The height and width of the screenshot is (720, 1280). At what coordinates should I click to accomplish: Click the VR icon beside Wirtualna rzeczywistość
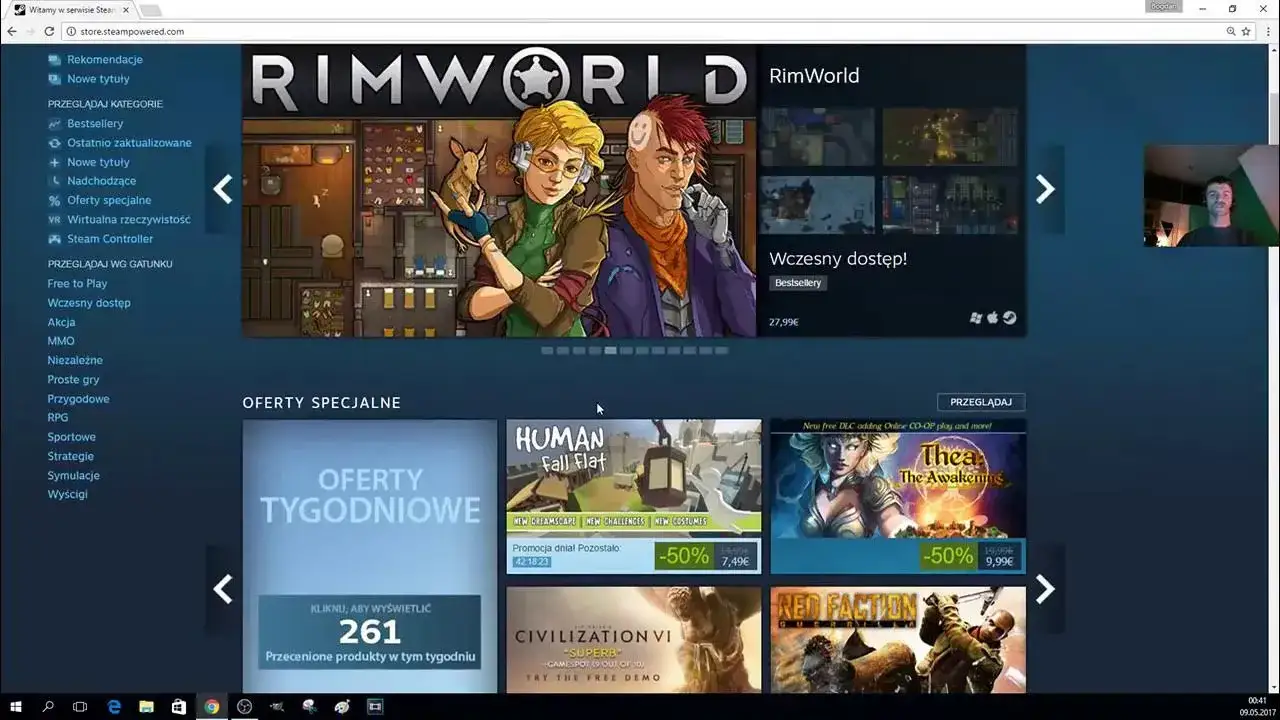click(x=54, y=219)
